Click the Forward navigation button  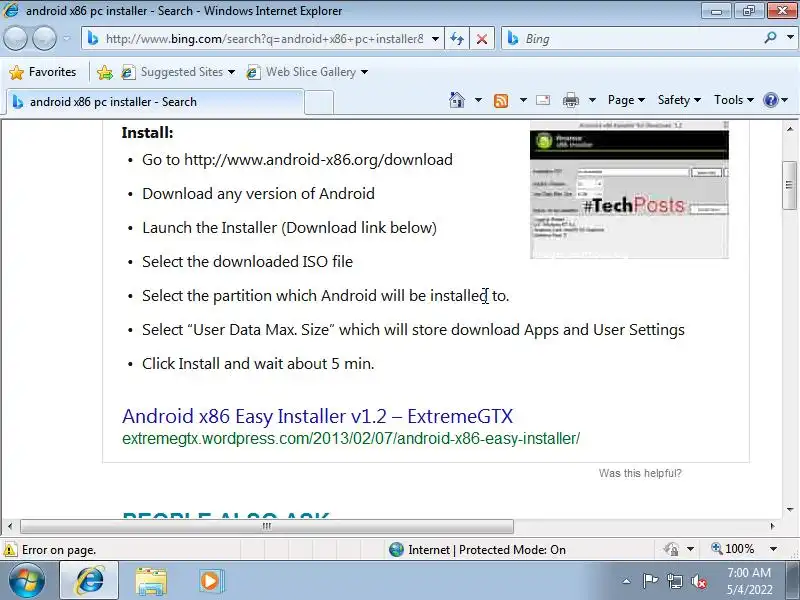click(x=44, y=38)
